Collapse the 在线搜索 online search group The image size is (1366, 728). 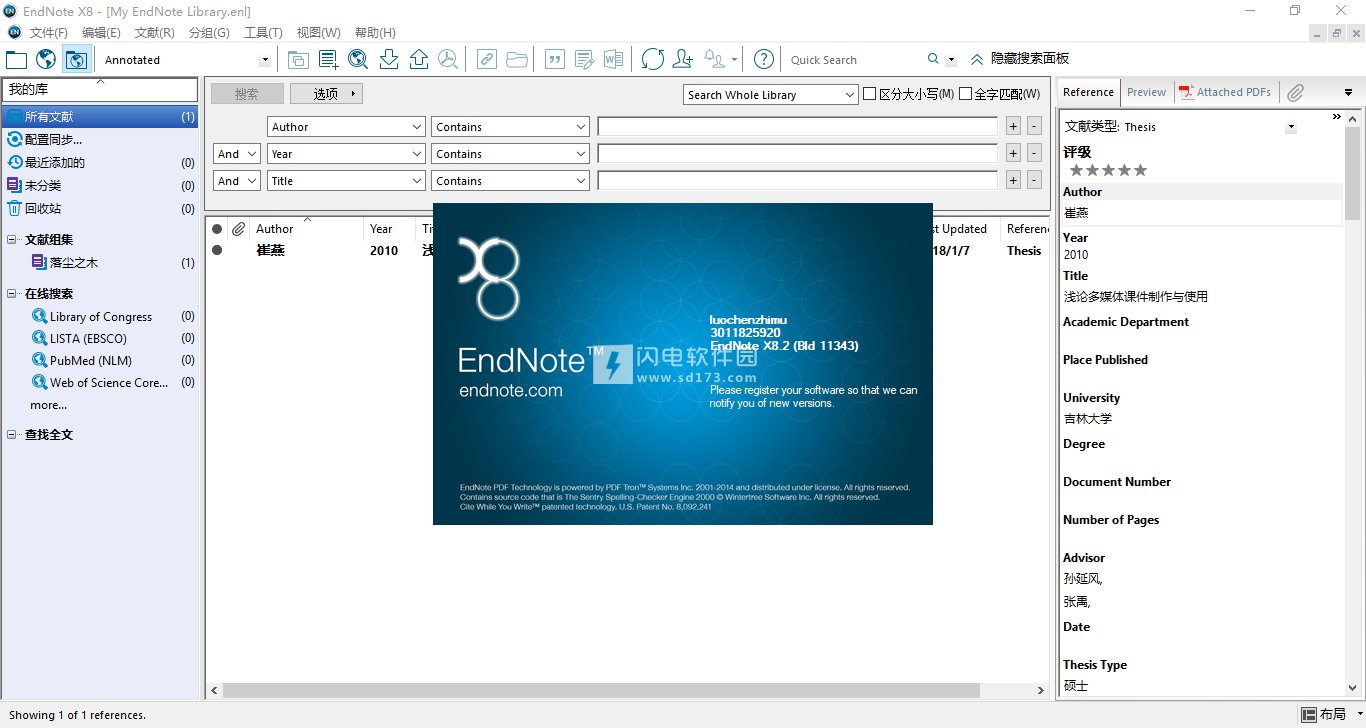[x=12, y=294]
